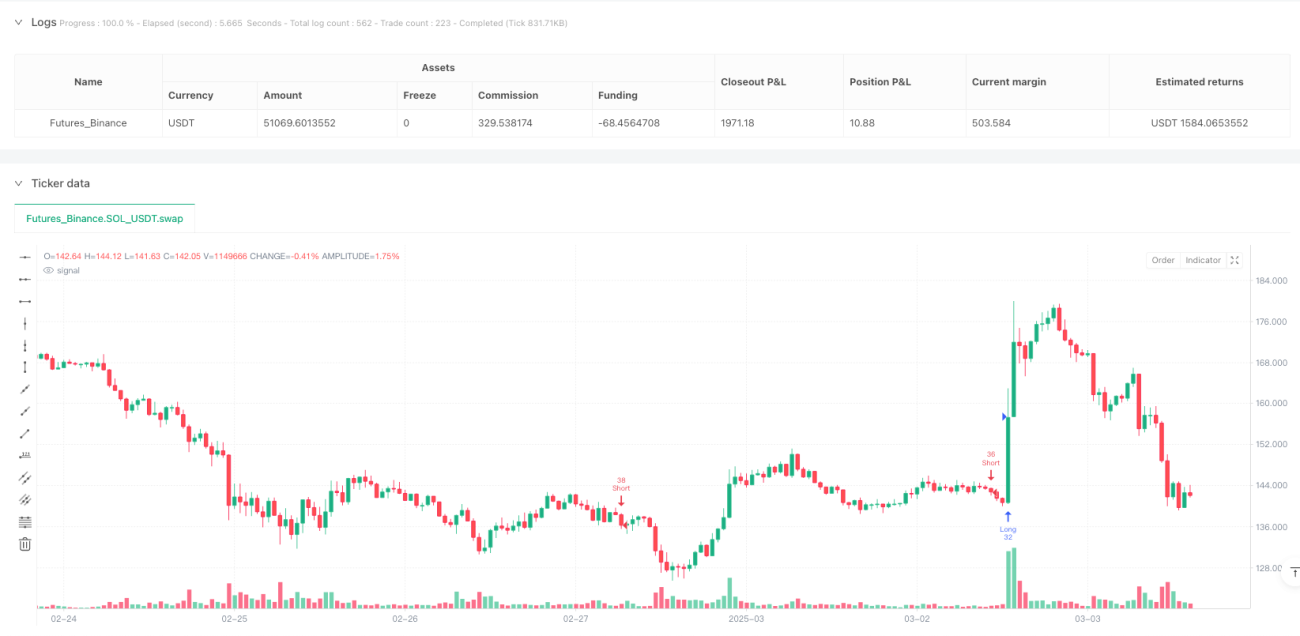
Task: Click the Estimated returns column header
Action: 1199,82
